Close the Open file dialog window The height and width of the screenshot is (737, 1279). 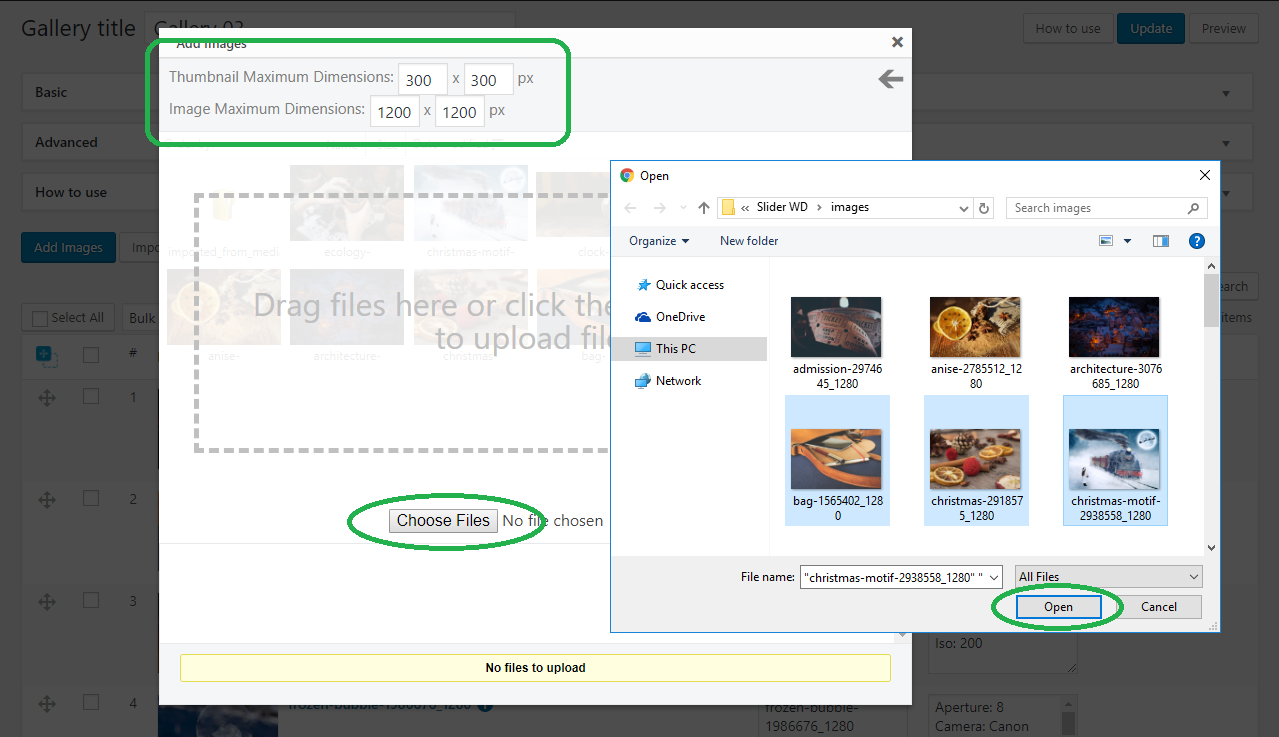(1204, 175)
